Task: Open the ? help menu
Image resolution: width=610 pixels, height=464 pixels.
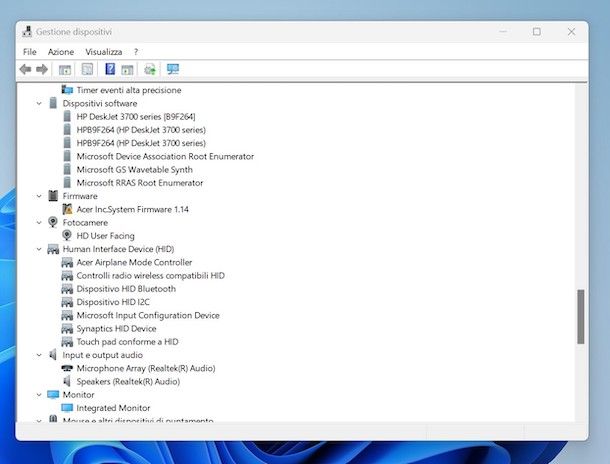Action: (x=136, y=52)
